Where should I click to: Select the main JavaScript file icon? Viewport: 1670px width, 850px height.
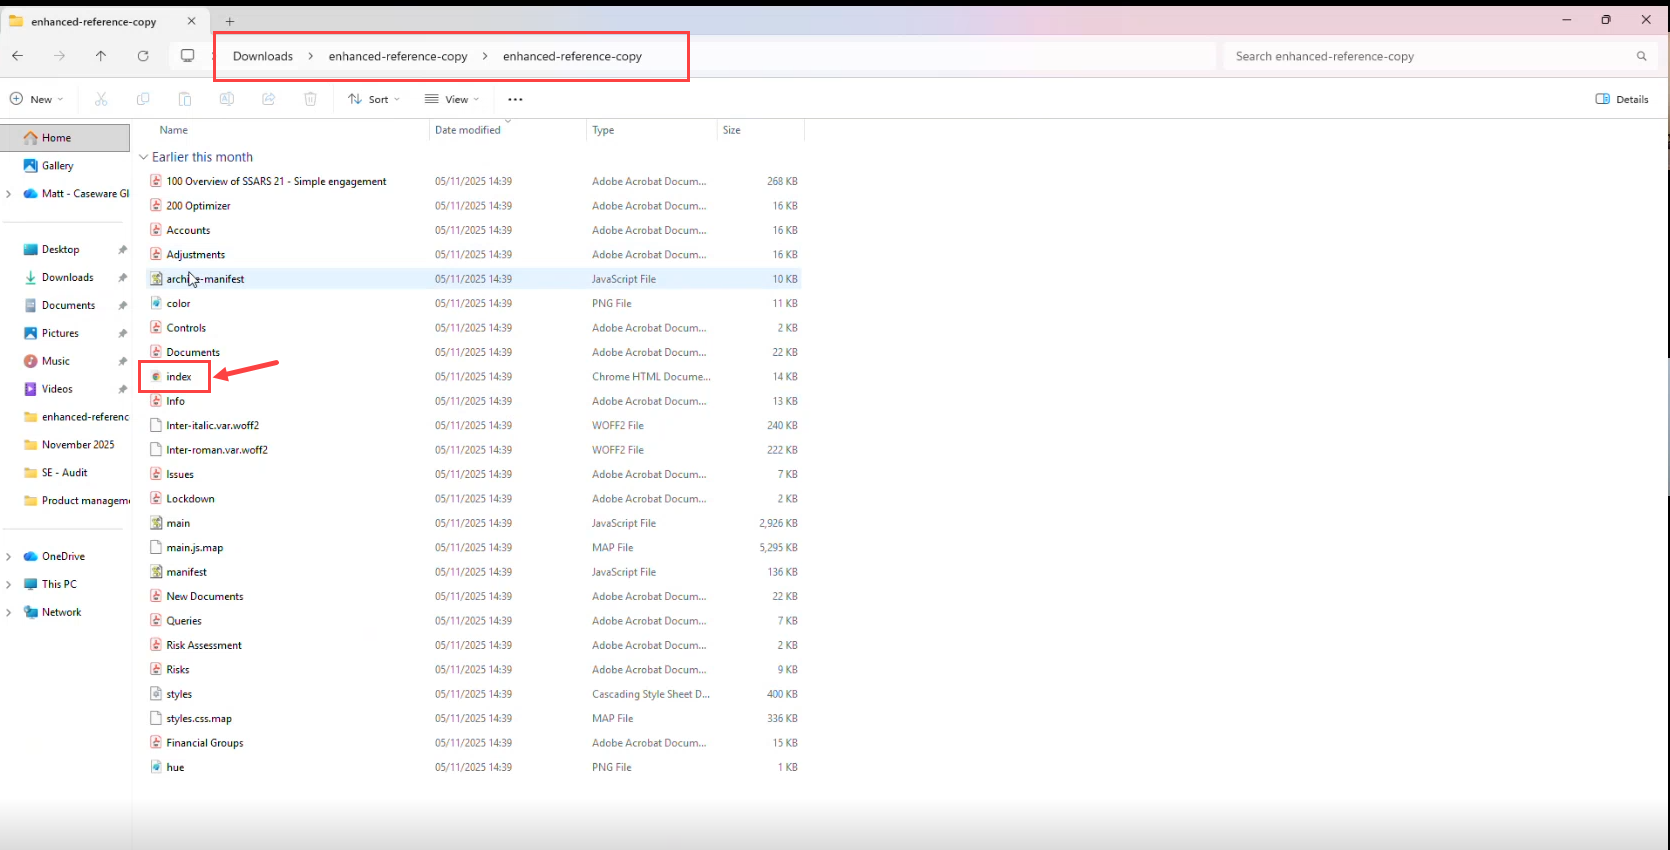coord(156,523)
